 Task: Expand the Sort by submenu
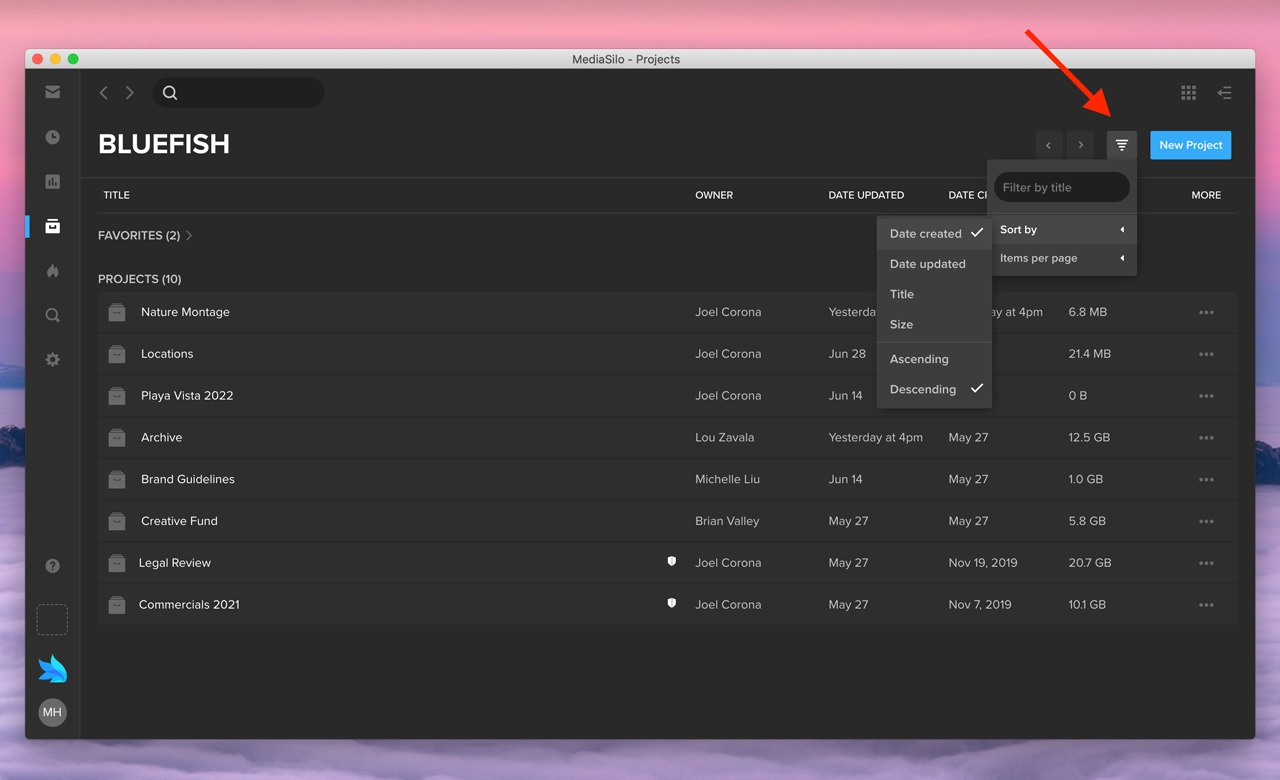coord(1062,230)
